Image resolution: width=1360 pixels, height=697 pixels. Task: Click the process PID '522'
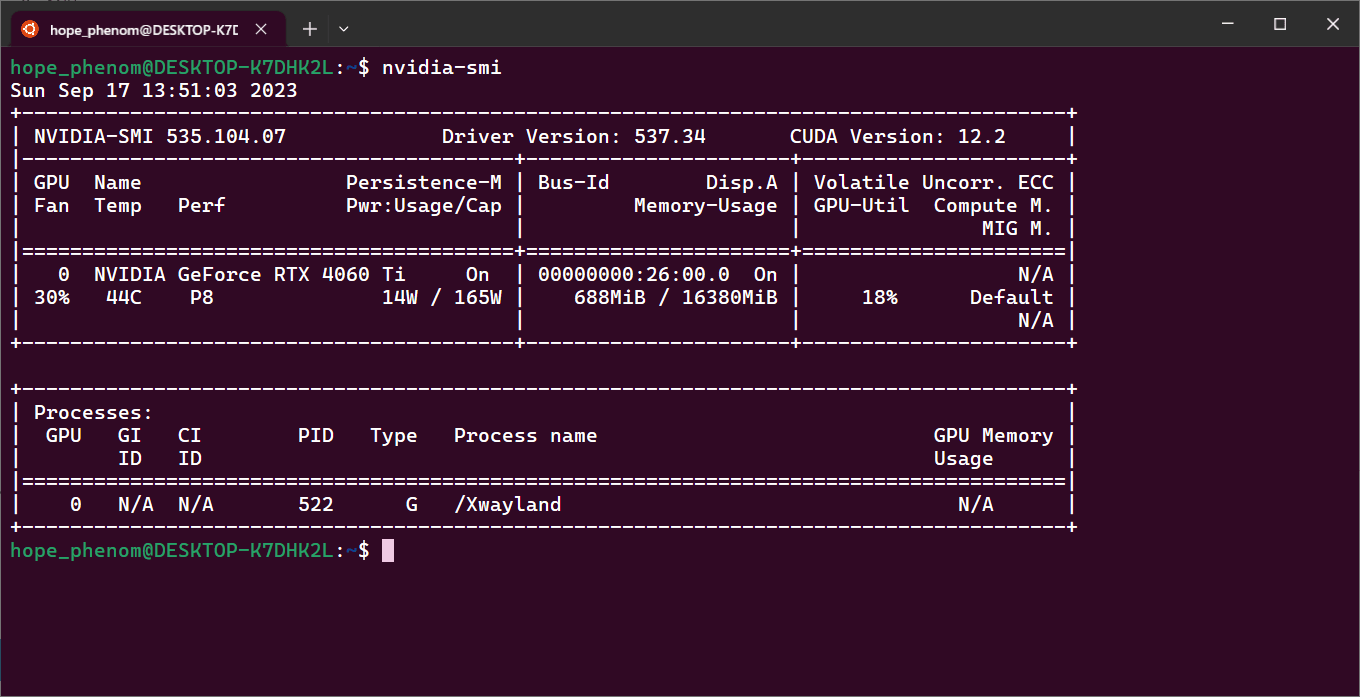pos(316,505)
